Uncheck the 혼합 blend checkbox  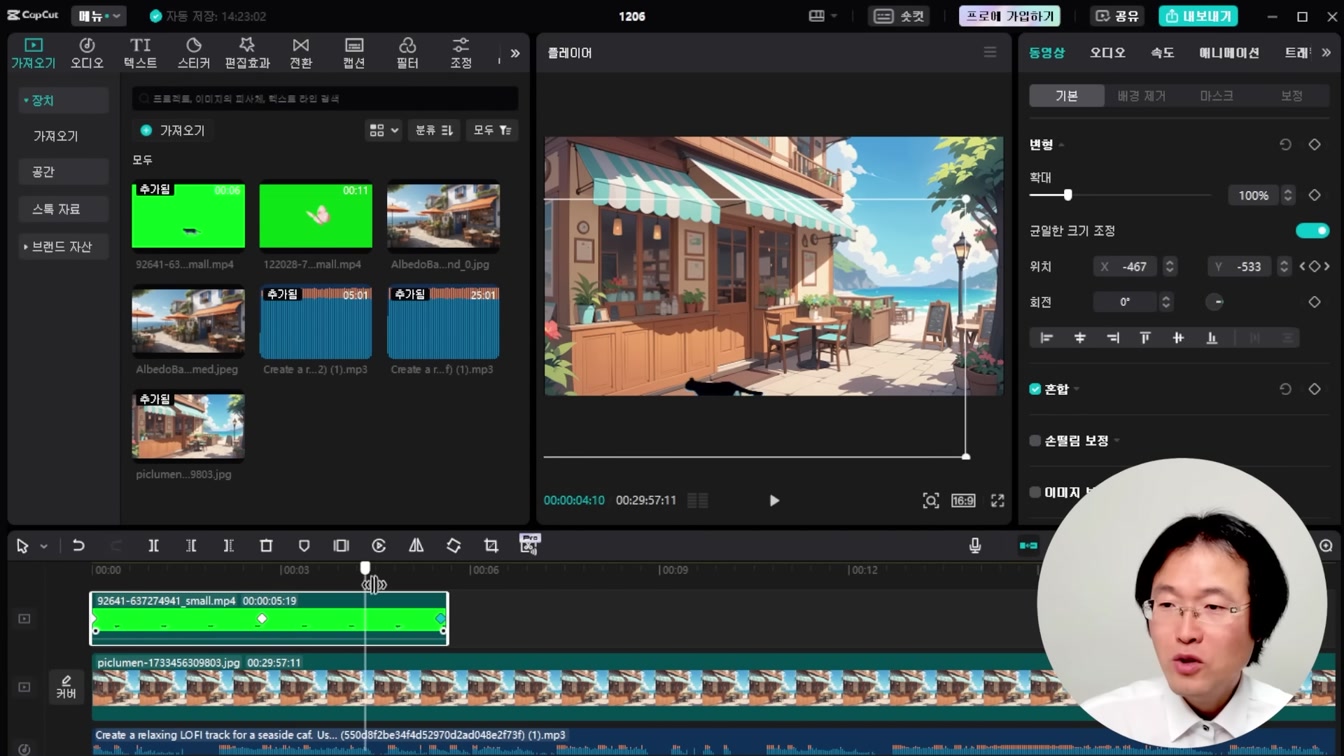1035,389
